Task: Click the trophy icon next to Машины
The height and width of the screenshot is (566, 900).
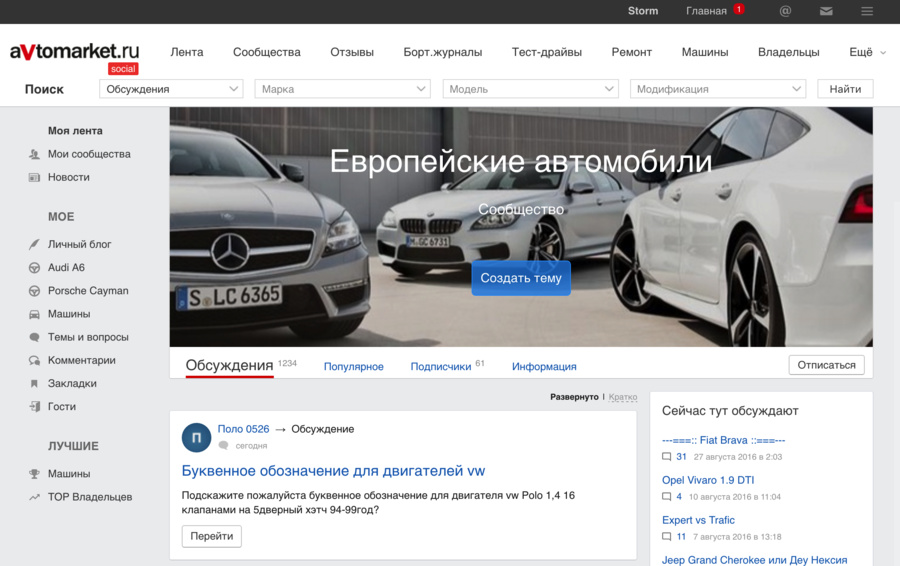Action: pyautogui.click(x=34, y=474)
